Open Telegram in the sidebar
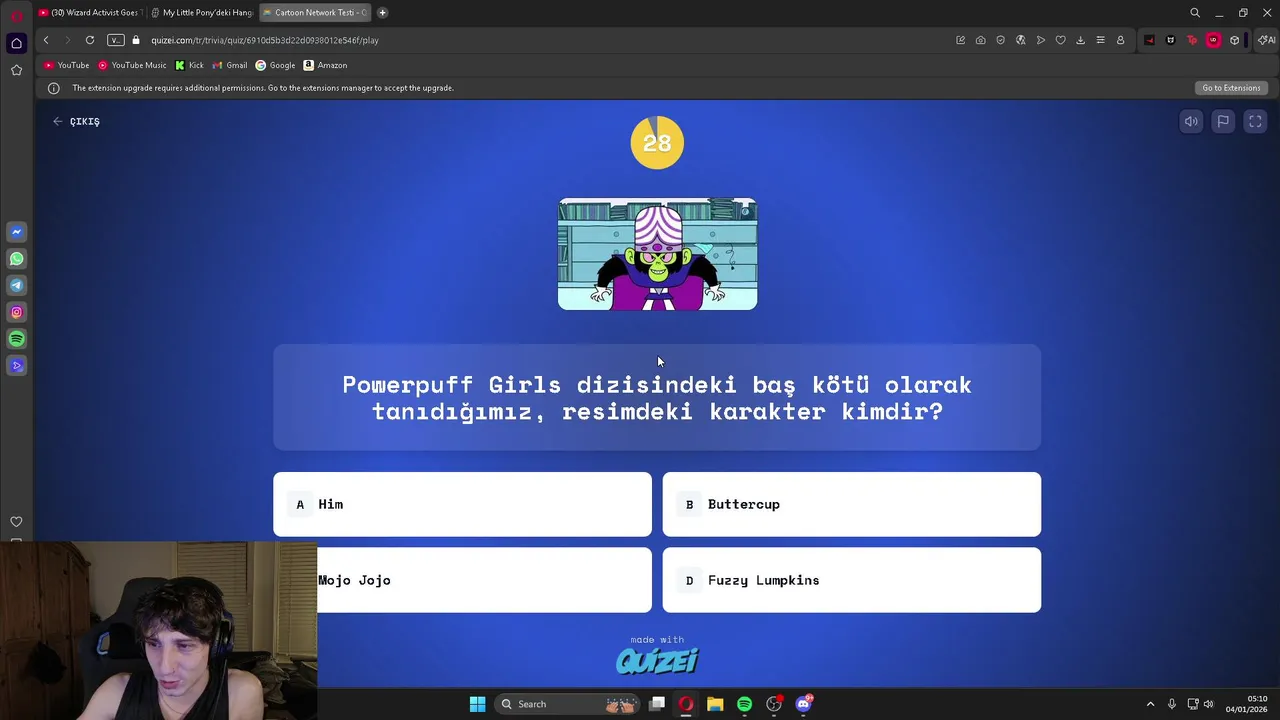1280x720 pixels. (16, 285)
